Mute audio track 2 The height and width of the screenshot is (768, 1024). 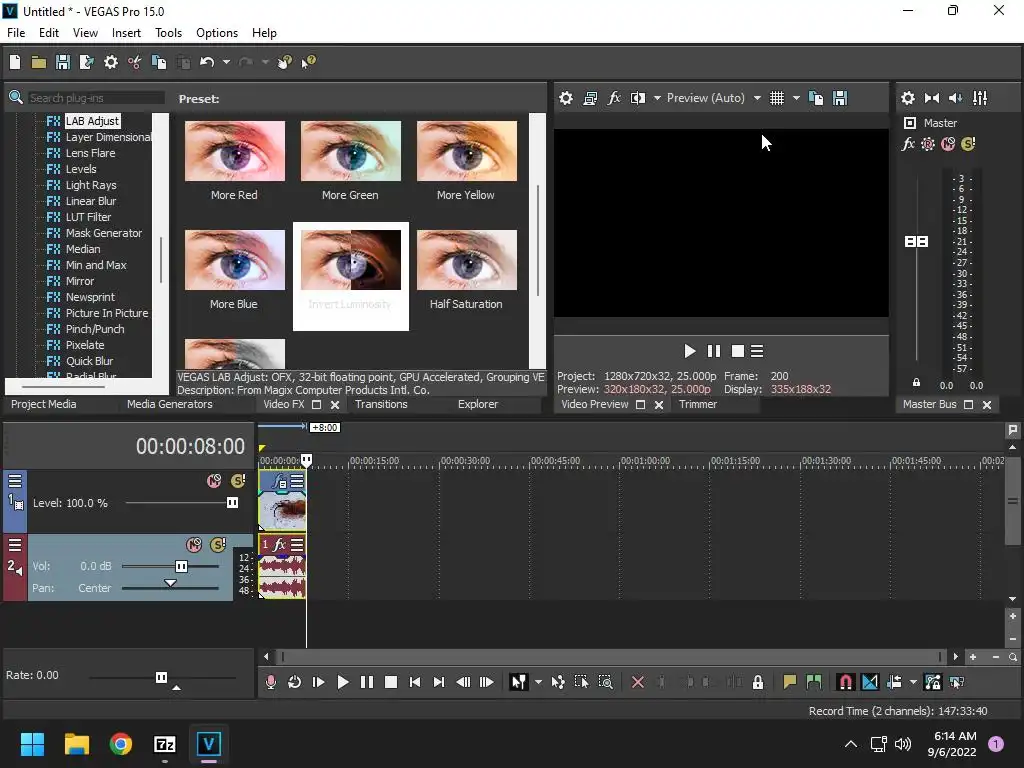pos(194,545)
